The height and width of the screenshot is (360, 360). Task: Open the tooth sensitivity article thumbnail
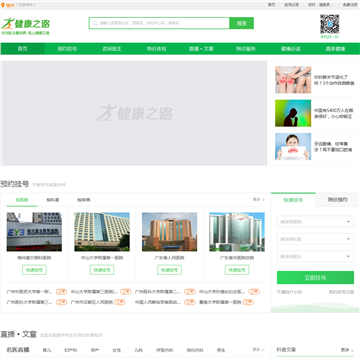coord(293,146)
